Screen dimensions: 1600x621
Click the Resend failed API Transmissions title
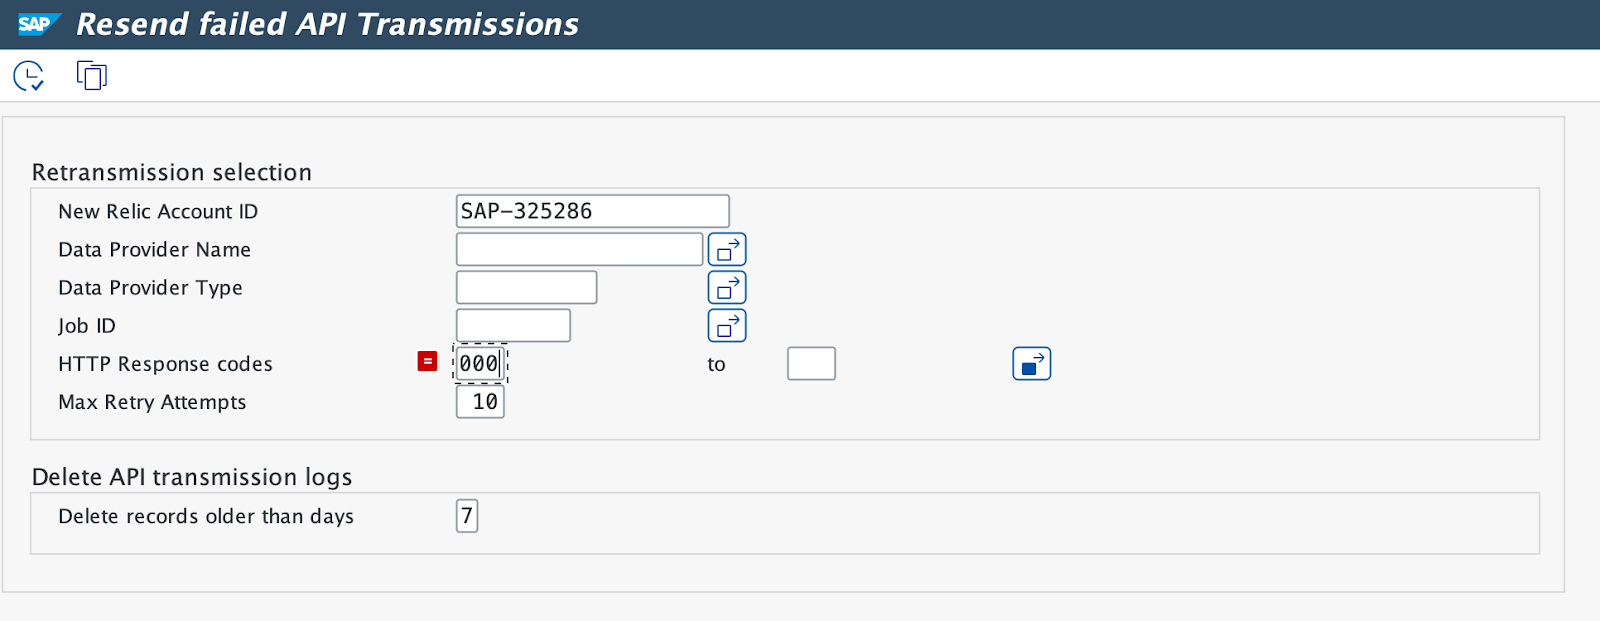pos(330,24)
